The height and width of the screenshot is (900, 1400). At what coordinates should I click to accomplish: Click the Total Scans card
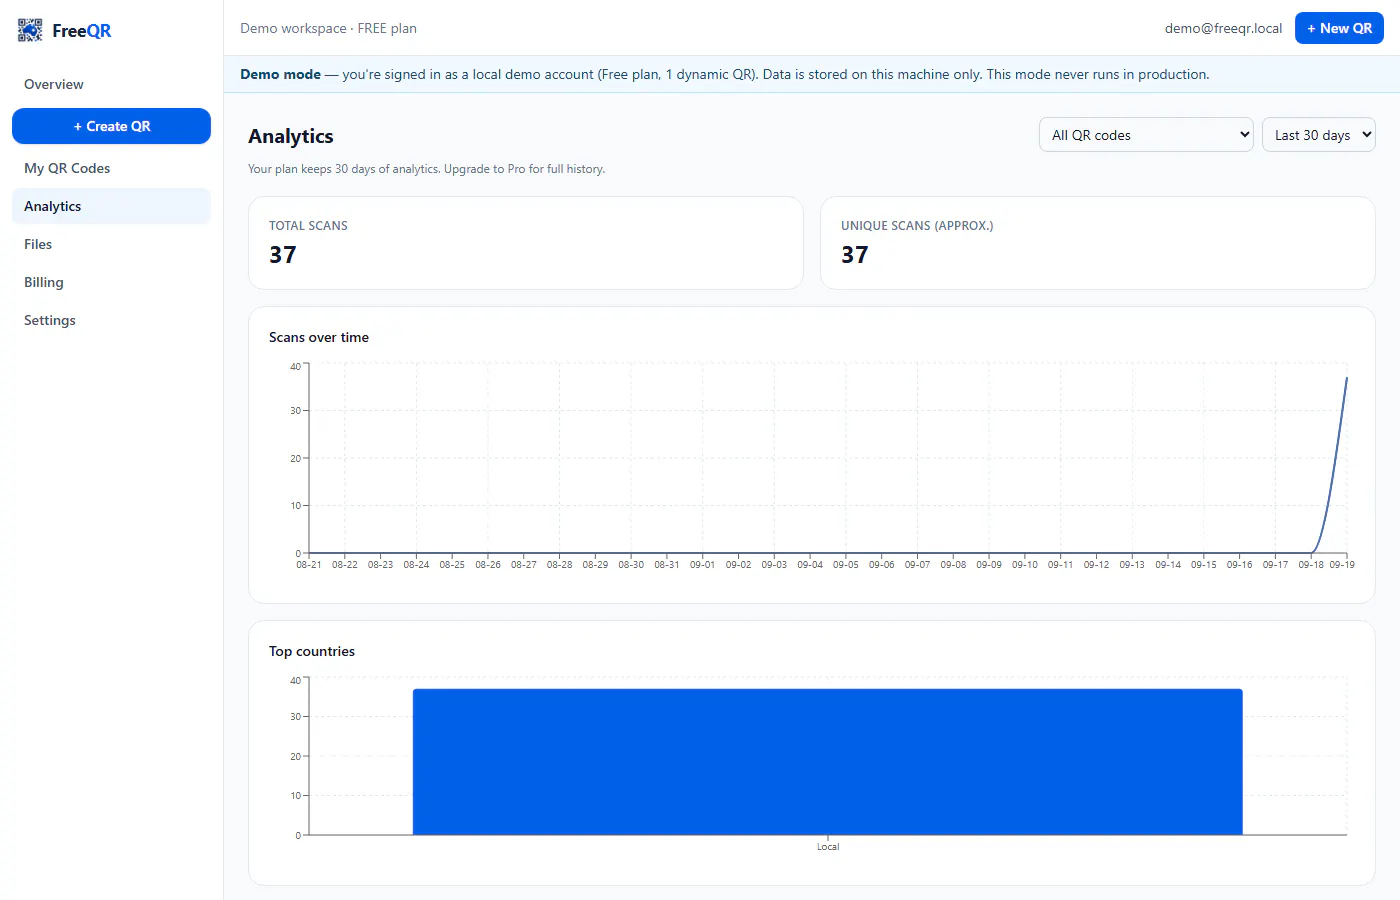pyautogui.click(x=526, y=243)
